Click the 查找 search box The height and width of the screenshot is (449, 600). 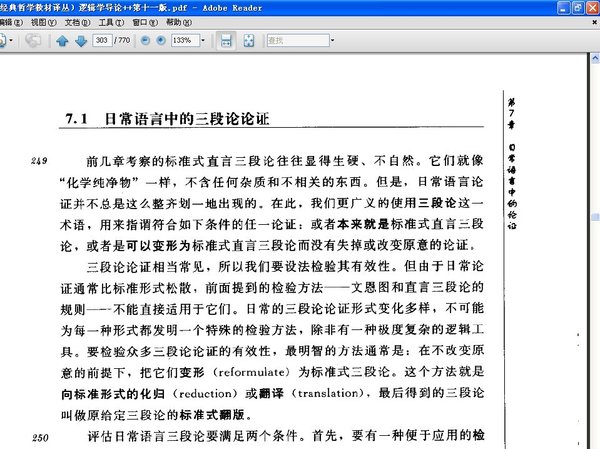click(298, 40)
